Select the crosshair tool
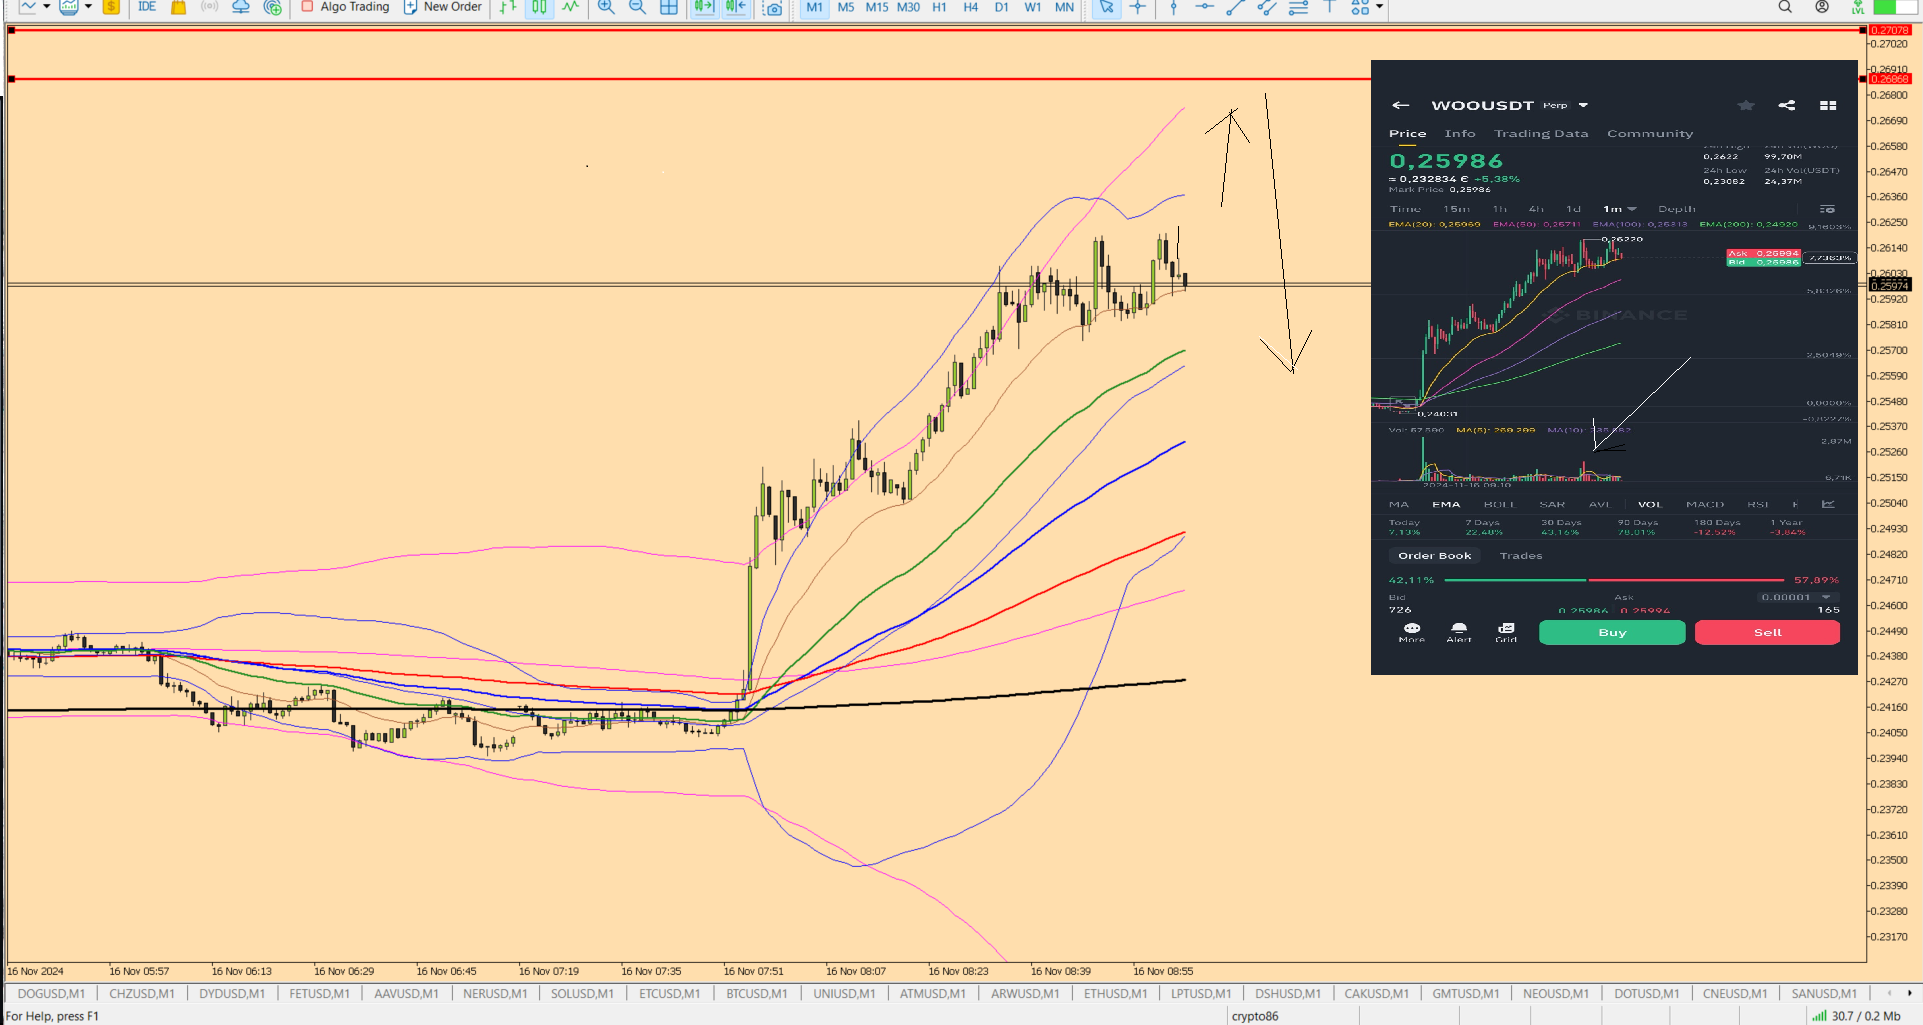Screen dimensions: 1923x1025 tap(1138, 7)
